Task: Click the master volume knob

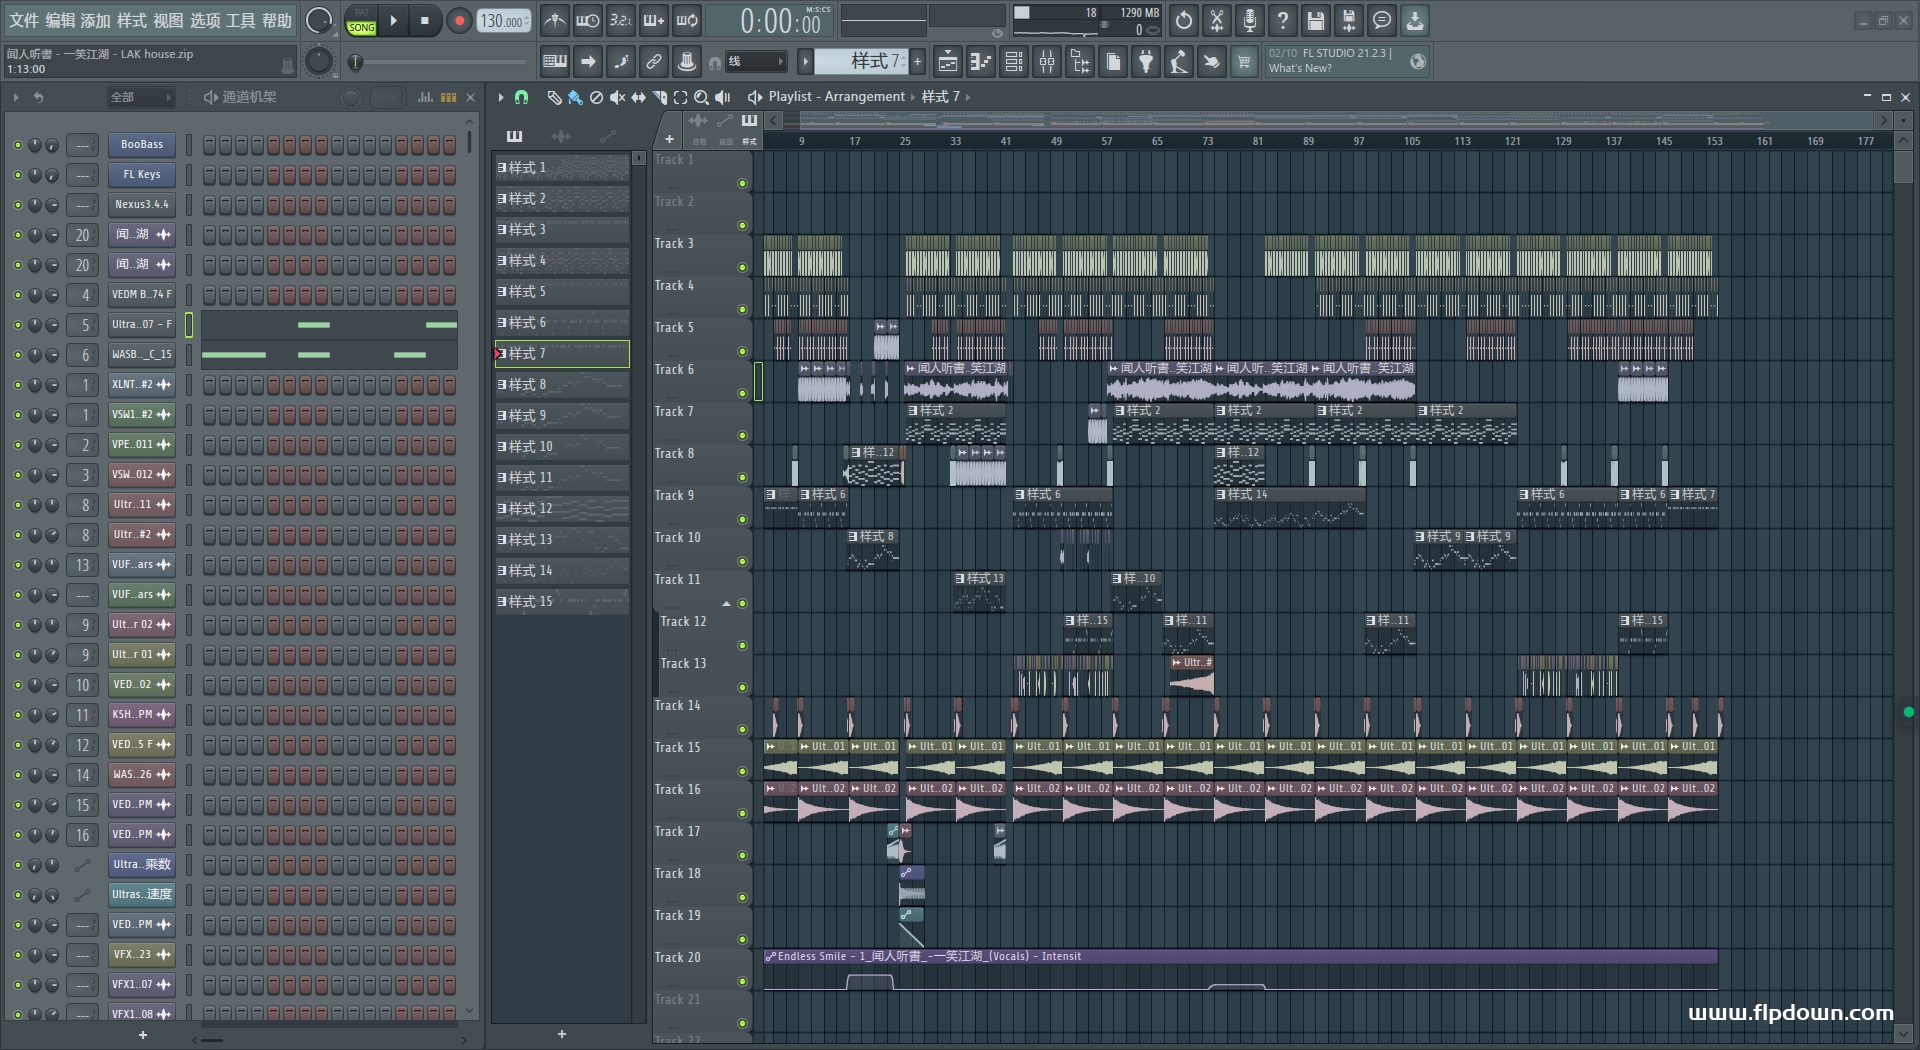Action: [x=319, y=20]
